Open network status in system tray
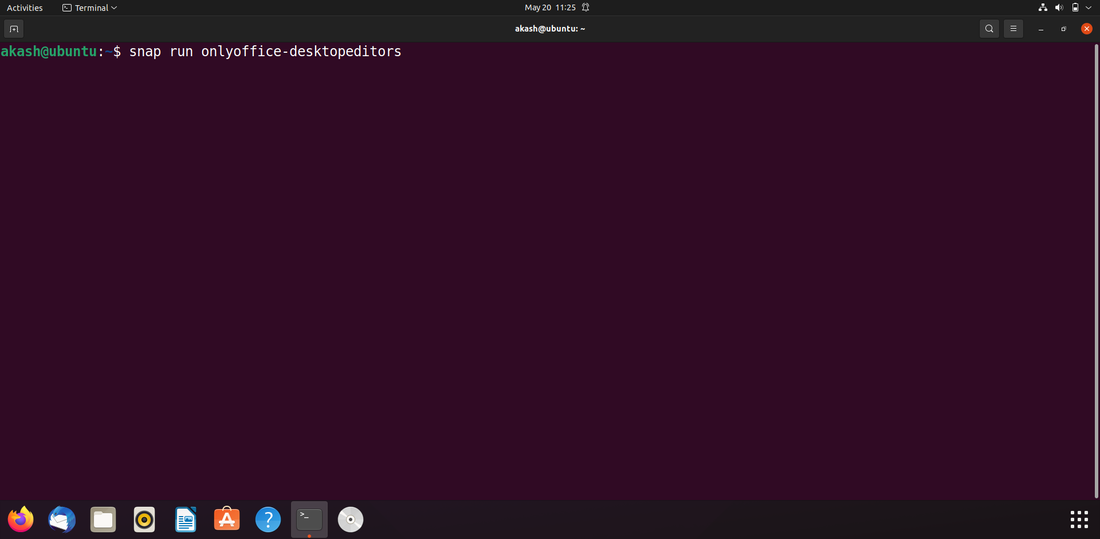The width and height of the screenshot is (1100, 539). click(x=1042, y=8)
